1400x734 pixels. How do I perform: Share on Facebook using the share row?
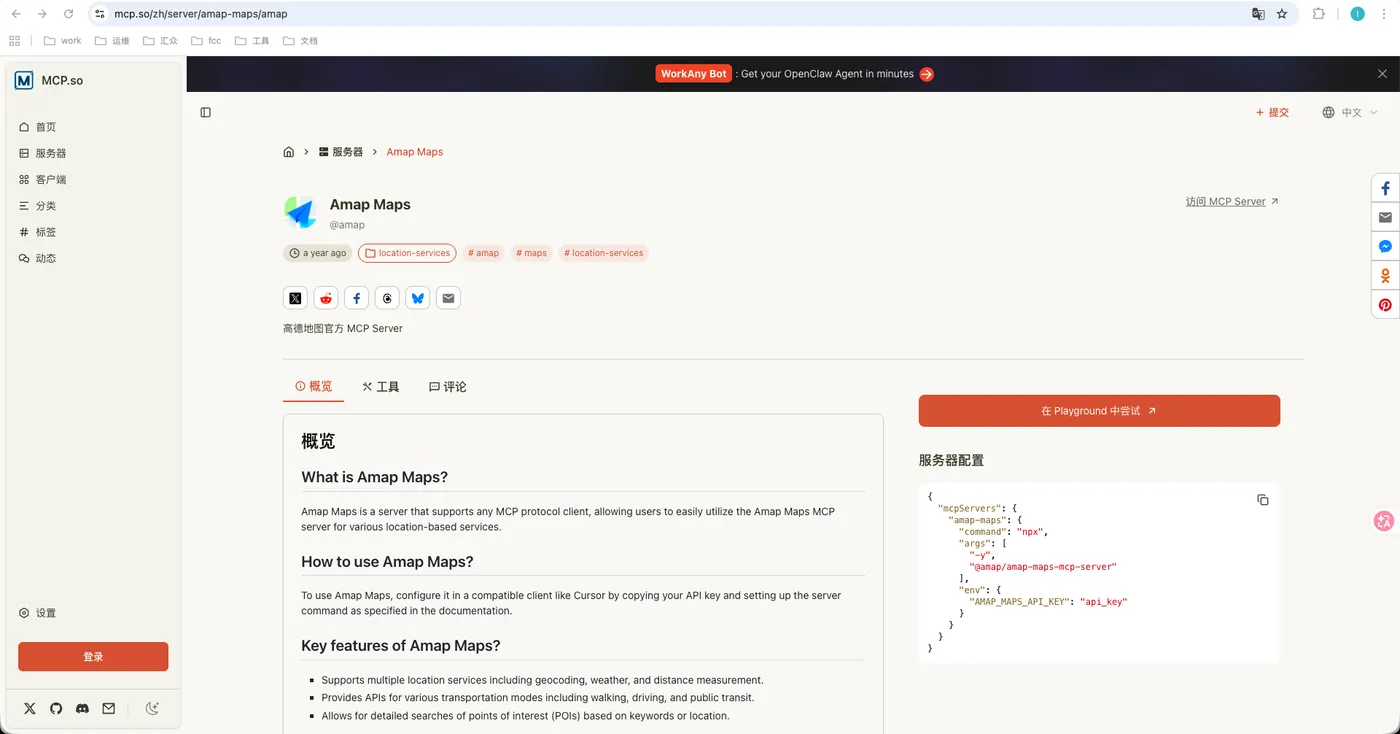point(357,298)
